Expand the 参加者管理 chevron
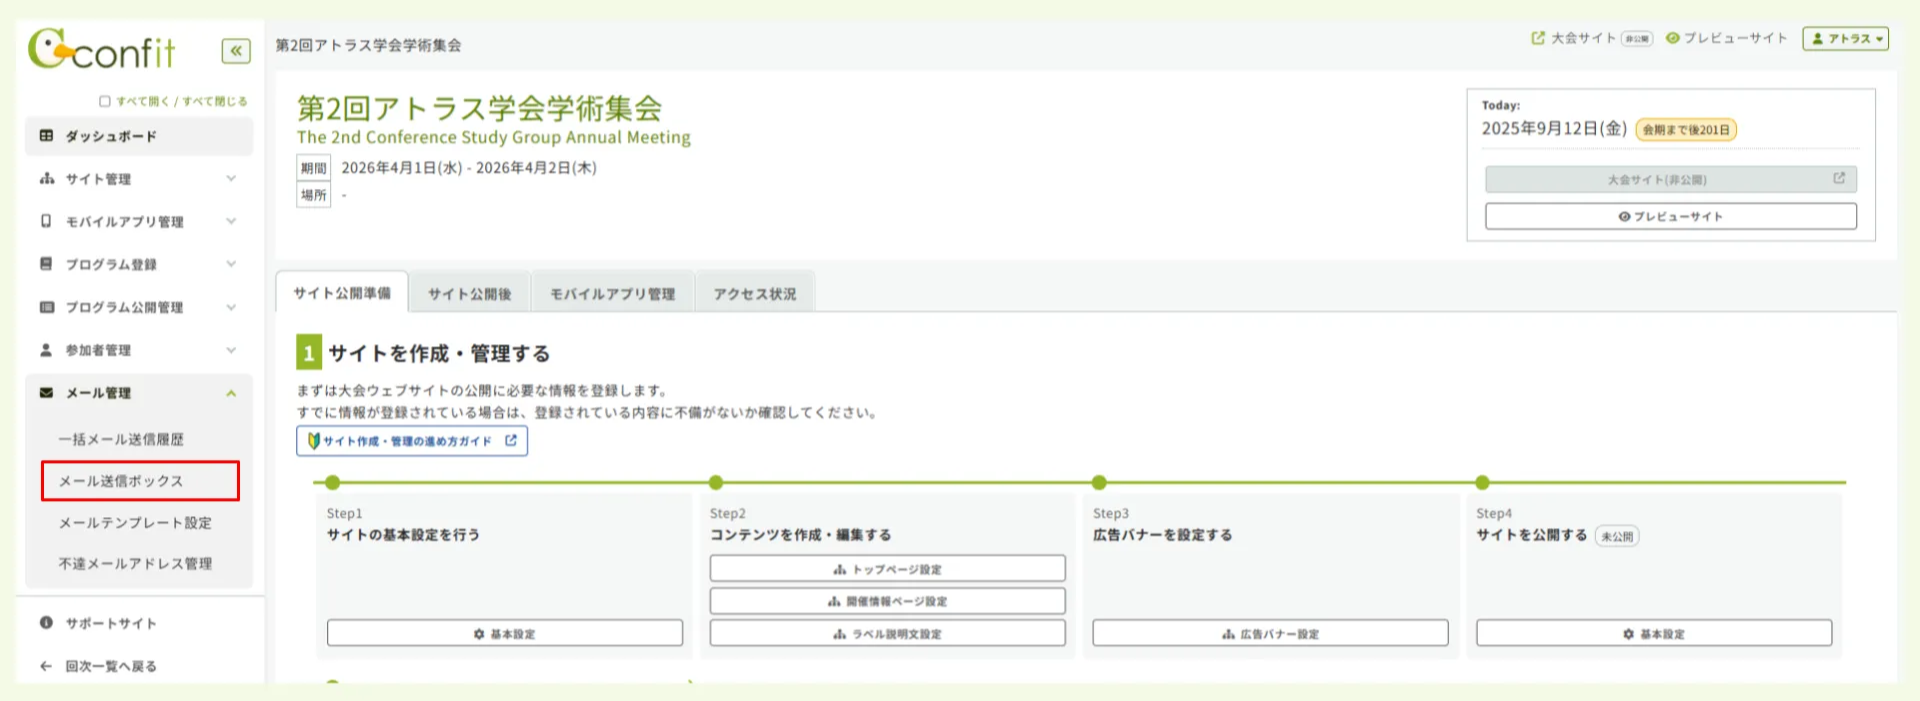This screenshot has height=701, width=1920. pyautogui.click(x=231, y=350)
